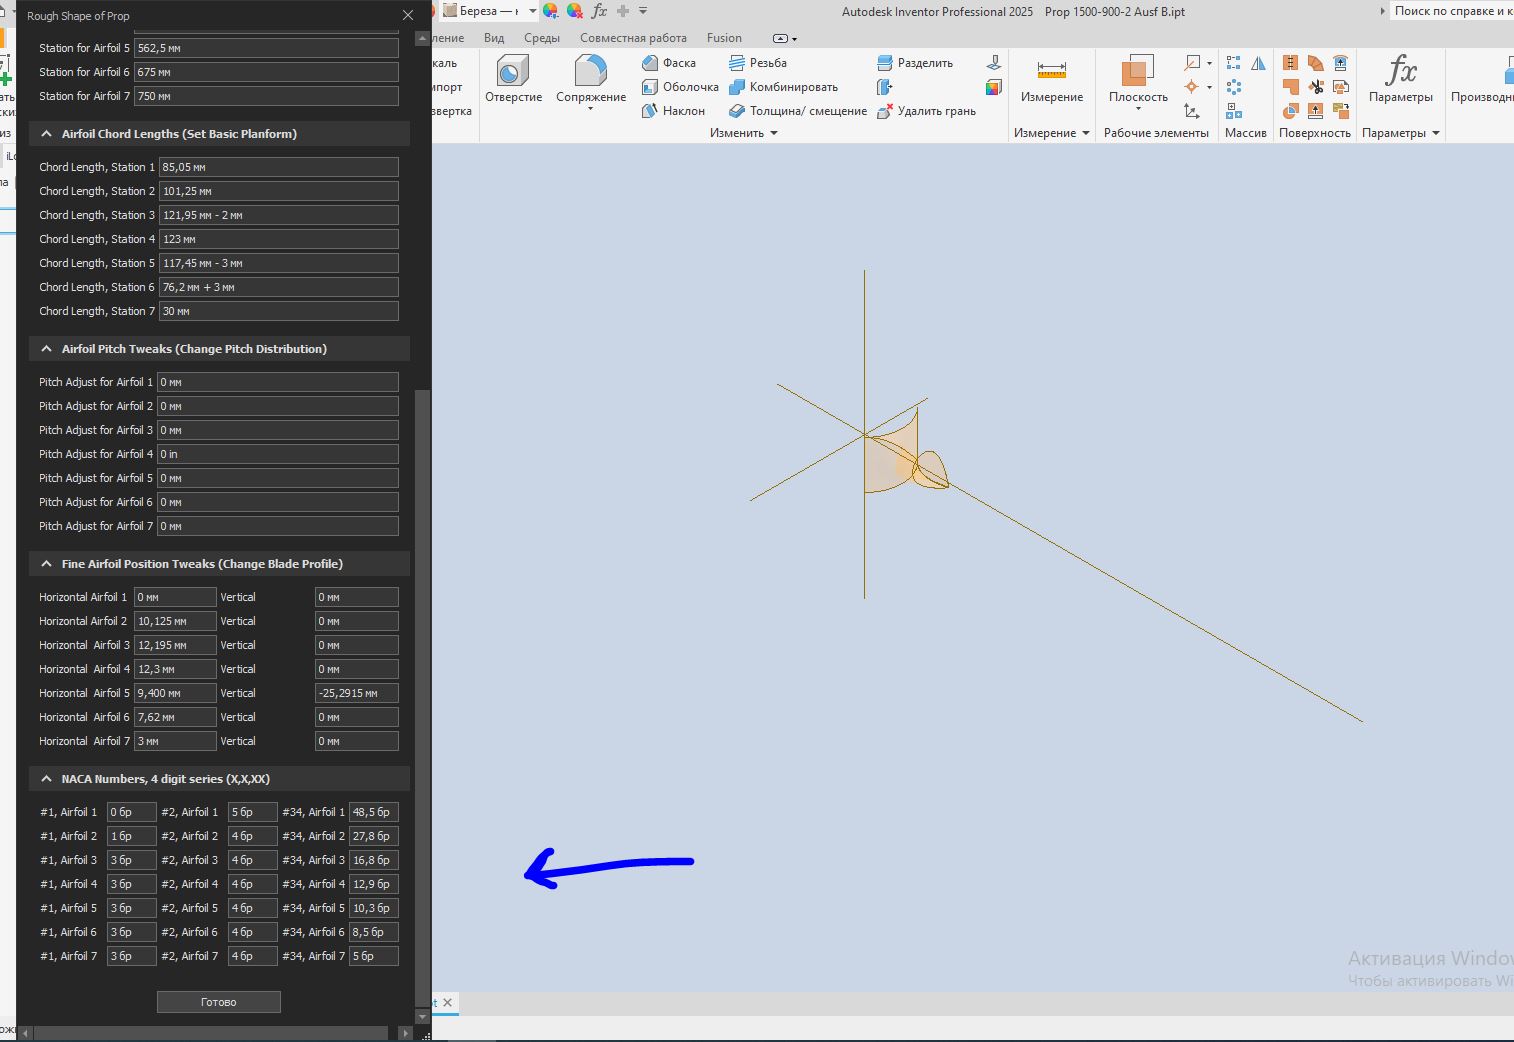This screenshot has height=1042, width=1514.
Task: Select the Фаска (Chamfer) tool
Action: [x=669, y=63]
